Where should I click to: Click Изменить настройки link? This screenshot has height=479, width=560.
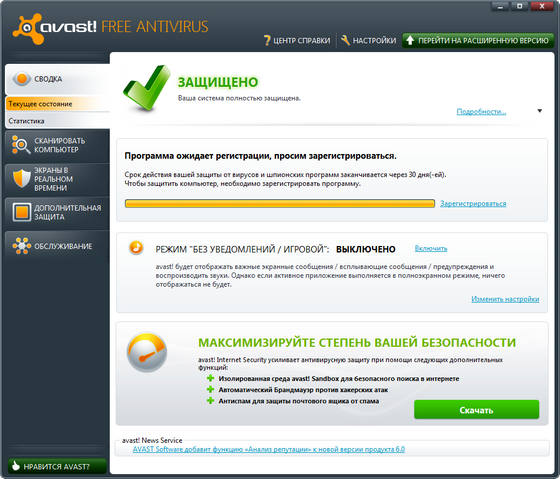pyautogui.click(x=505, y=299)
